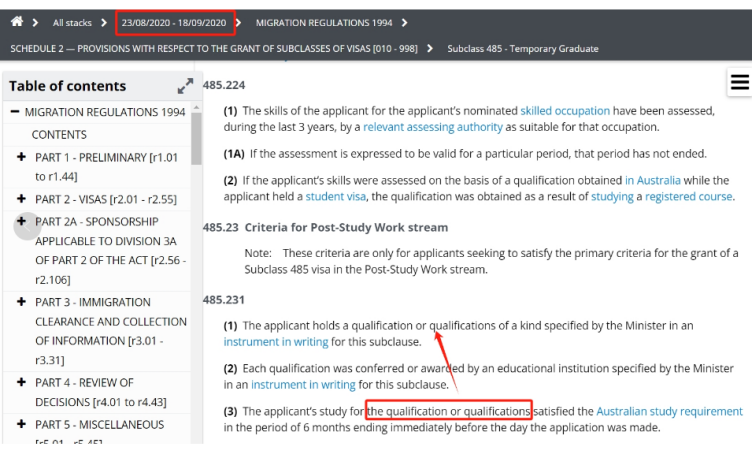753x458 pixels.
Task: Collapse the MIGRATION REGULATIONS 1994 tree node
Action: (15, 112)
